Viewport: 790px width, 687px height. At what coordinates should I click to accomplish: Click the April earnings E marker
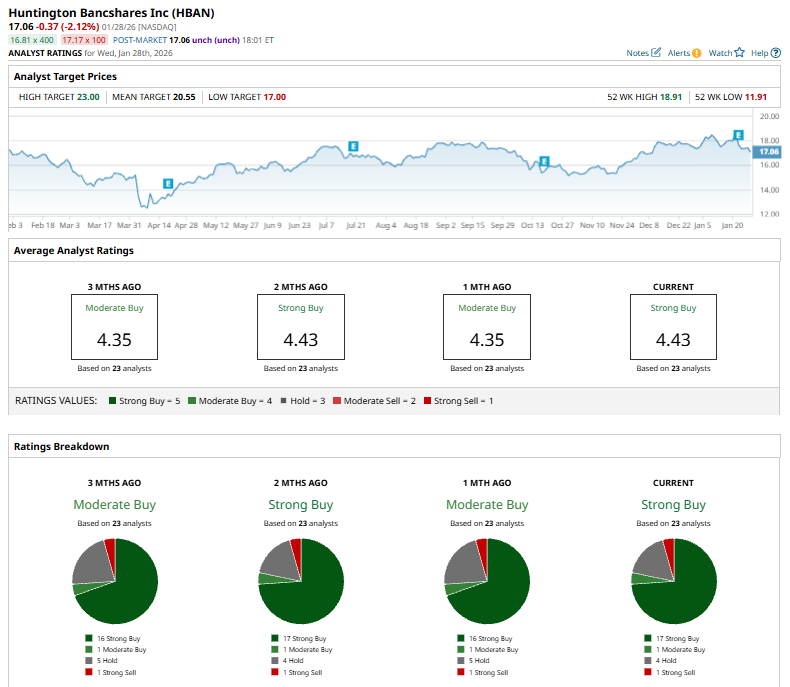(x=168, y=184)
